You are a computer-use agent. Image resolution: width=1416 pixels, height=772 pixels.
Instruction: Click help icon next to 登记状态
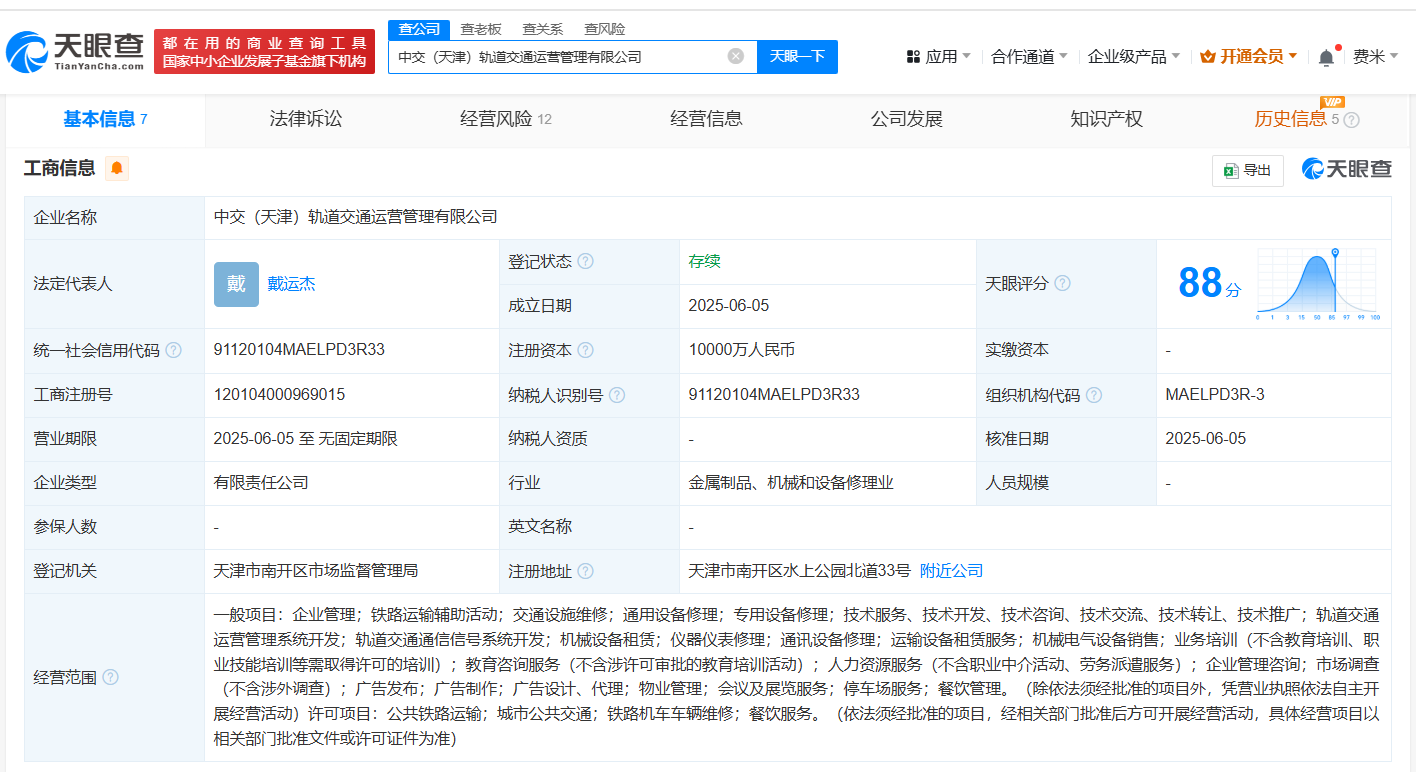point(586,262)
